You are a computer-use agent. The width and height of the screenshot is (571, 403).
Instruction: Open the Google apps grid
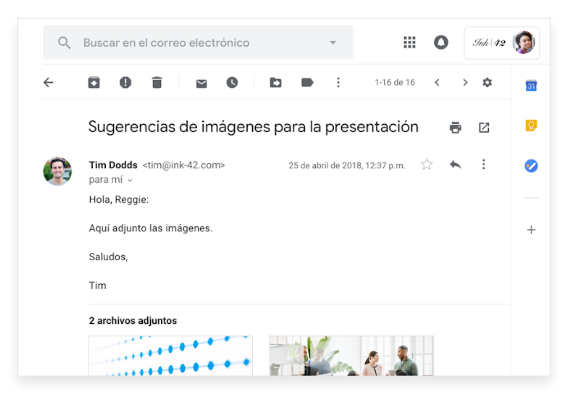coord(409,42)
